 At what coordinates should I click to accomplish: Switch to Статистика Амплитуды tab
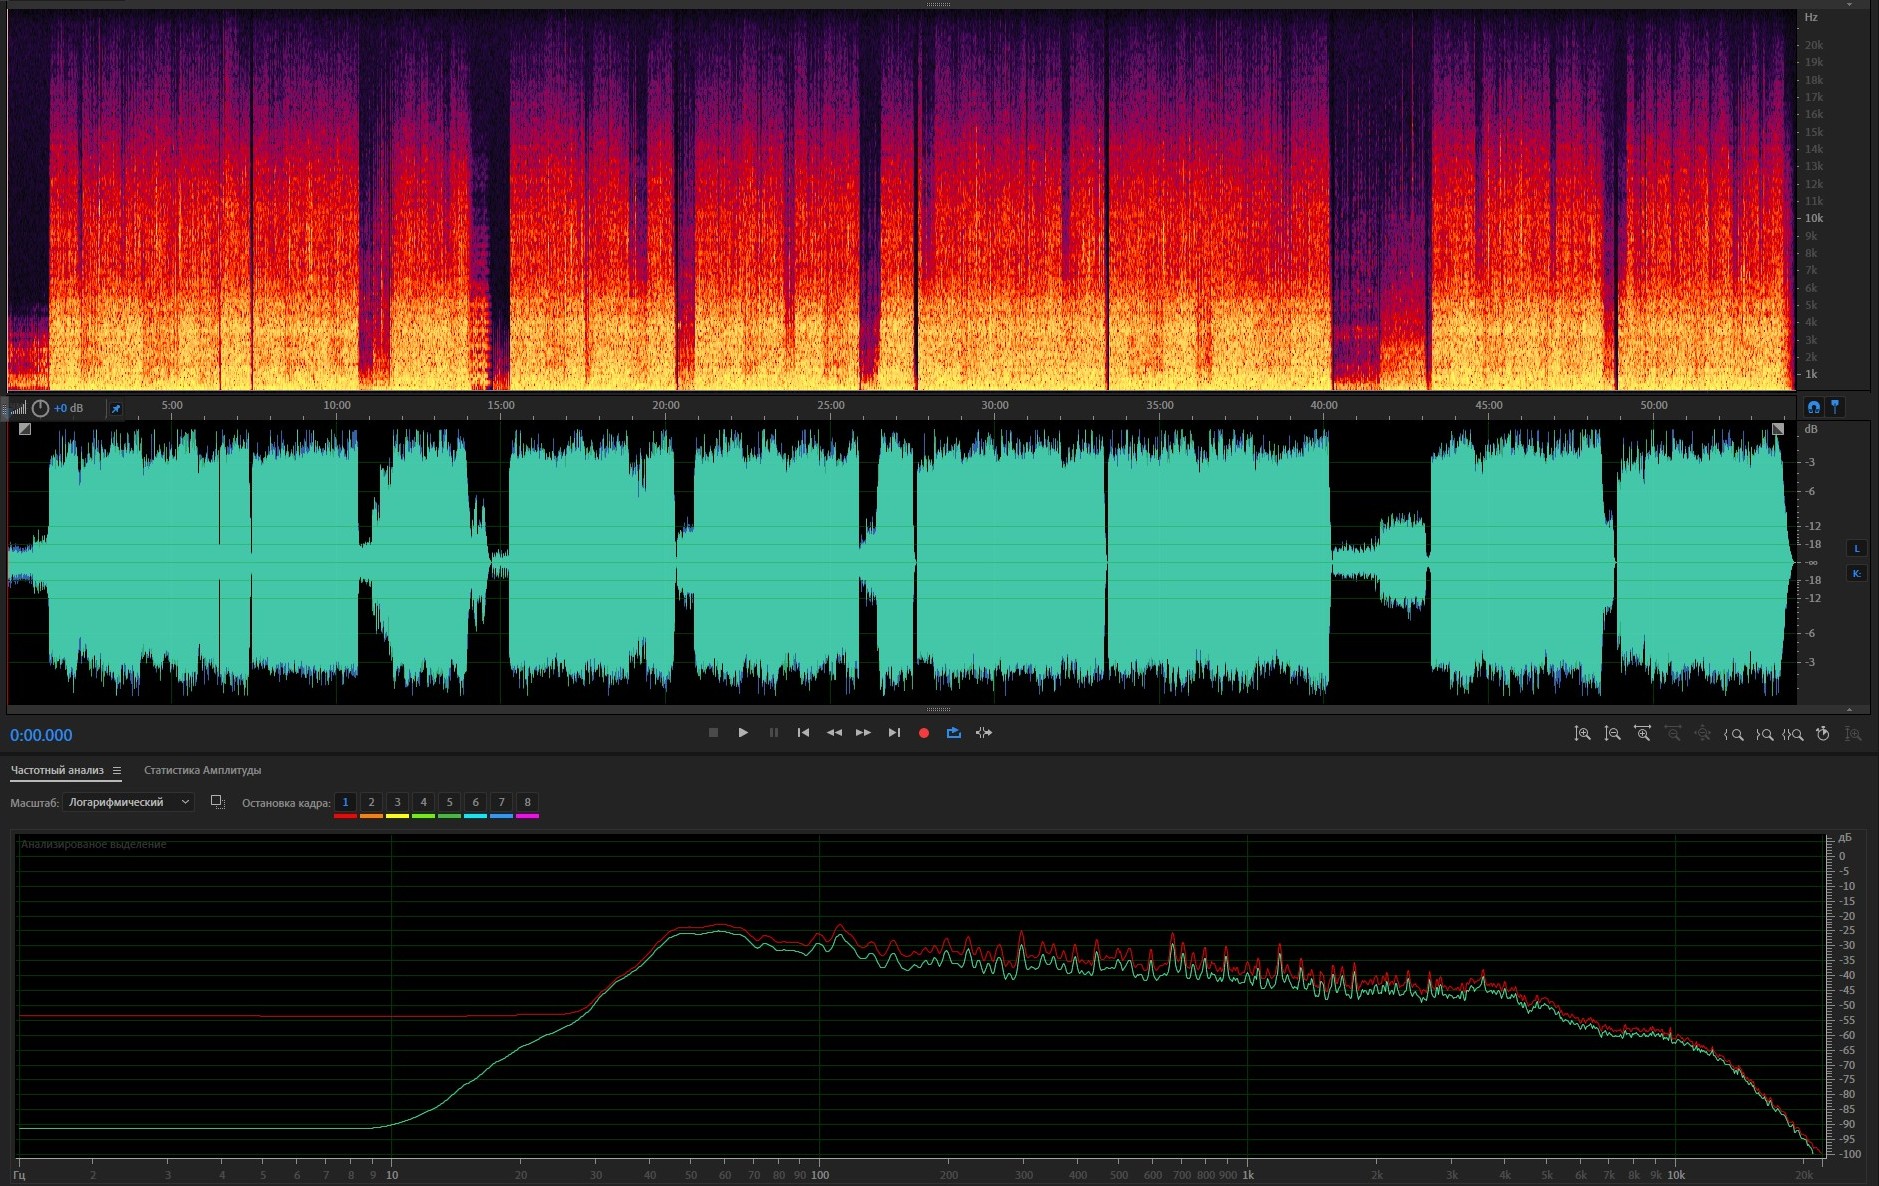202,770
